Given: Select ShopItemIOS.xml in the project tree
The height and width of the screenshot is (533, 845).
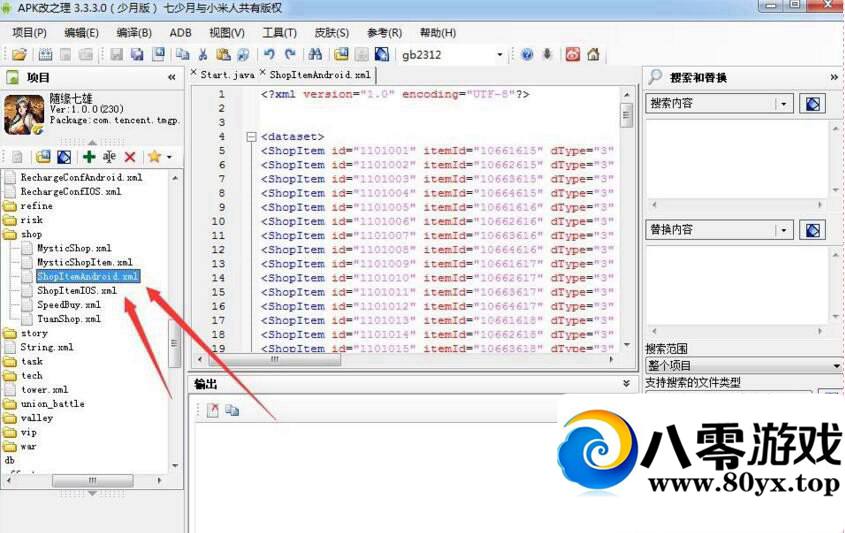Looking at the screenshot, I should 77,290.
